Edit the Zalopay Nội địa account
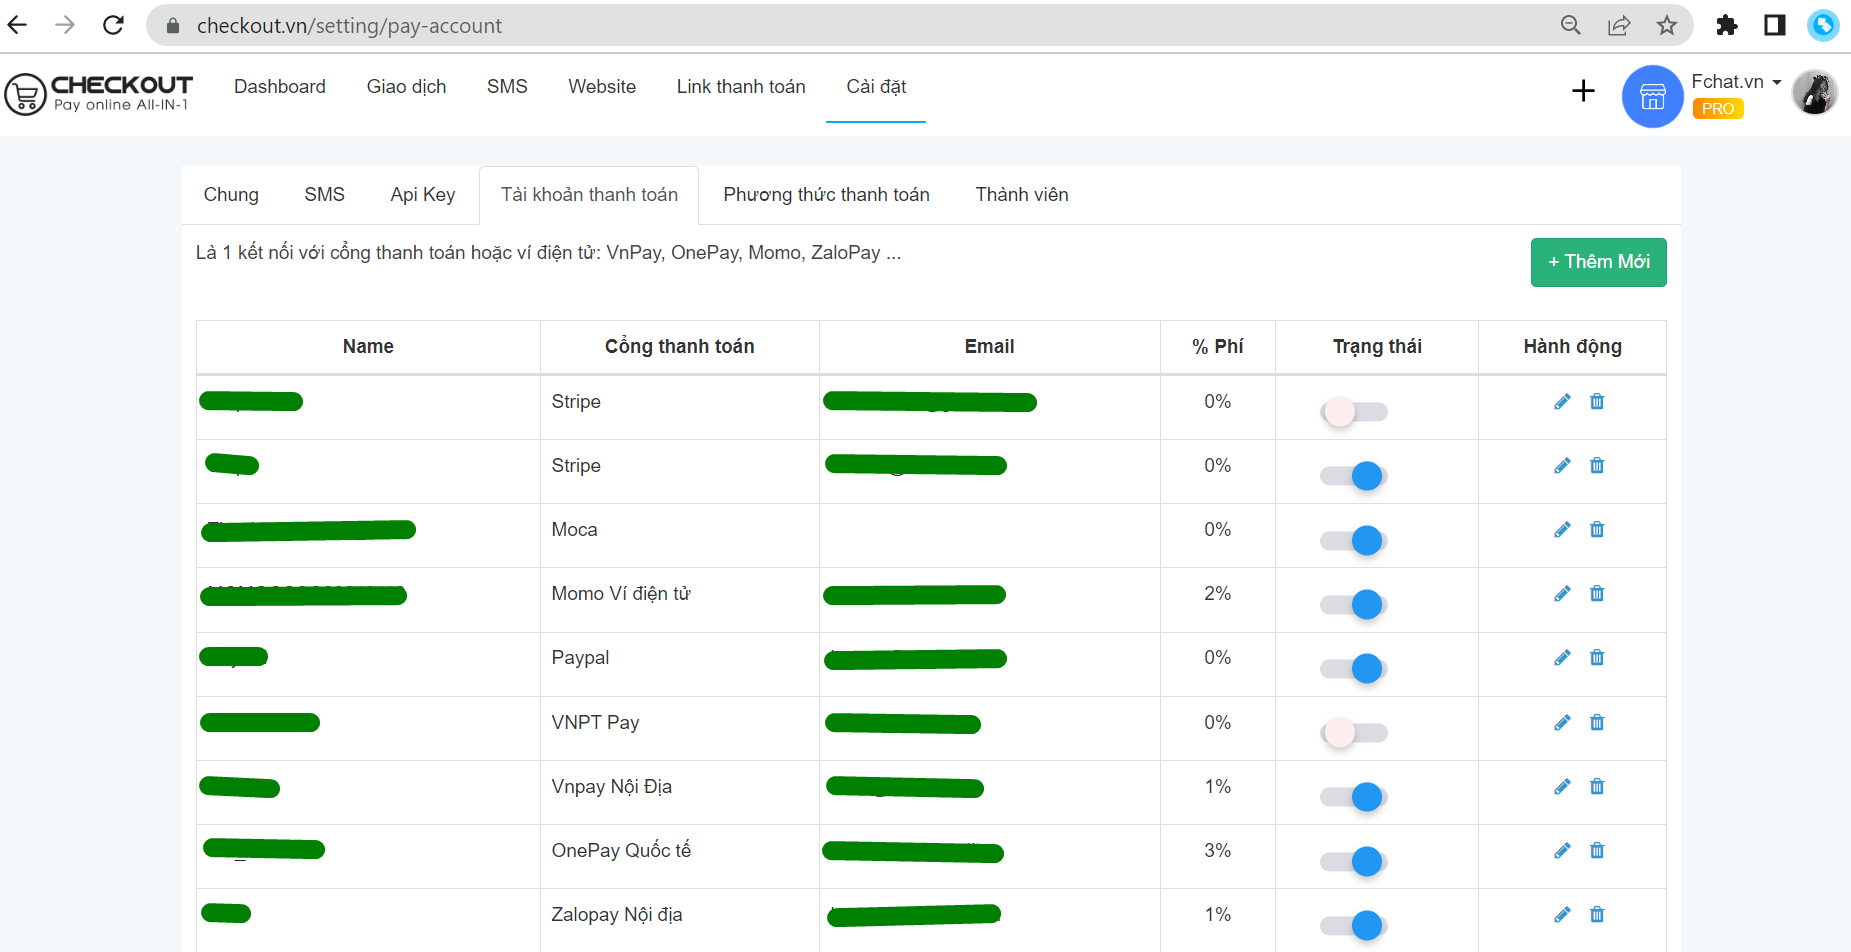Image resolution: width=1851 pixels, height=952 pixels. [1562, 915]
